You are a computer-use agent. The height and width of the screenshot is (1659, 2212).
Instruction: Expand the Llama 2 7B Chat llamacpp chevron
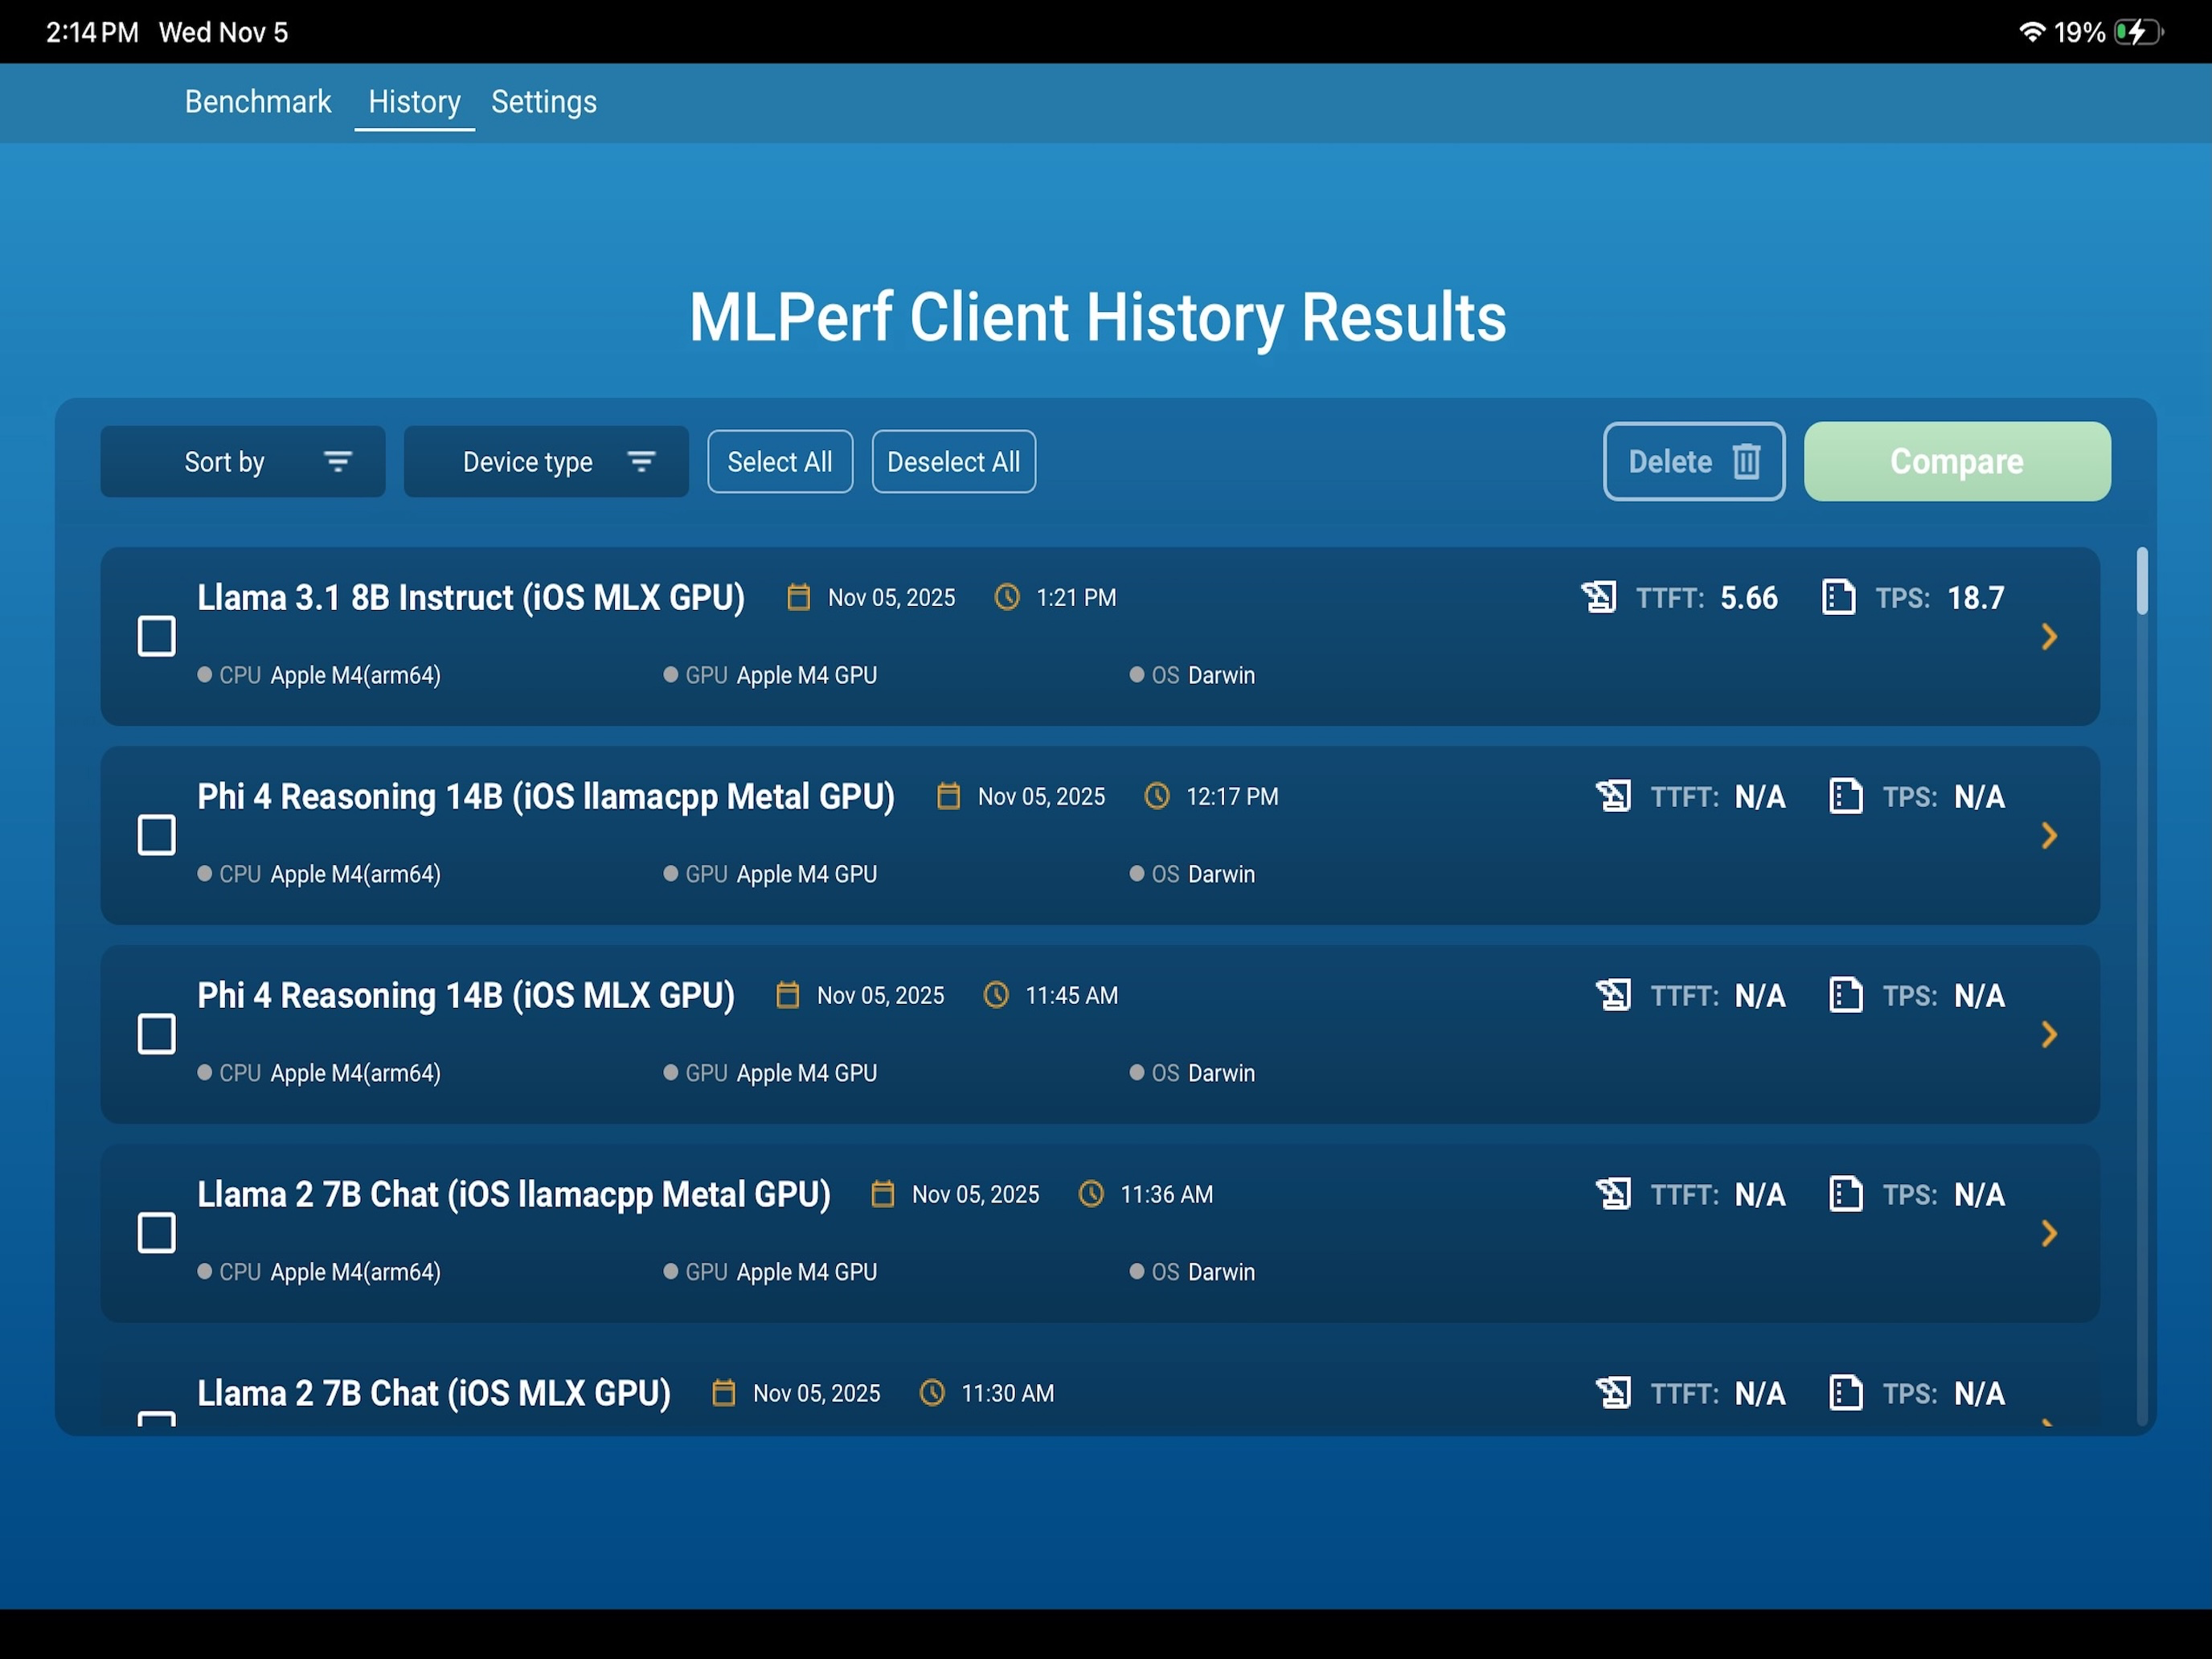[x=2049, y=1233]
